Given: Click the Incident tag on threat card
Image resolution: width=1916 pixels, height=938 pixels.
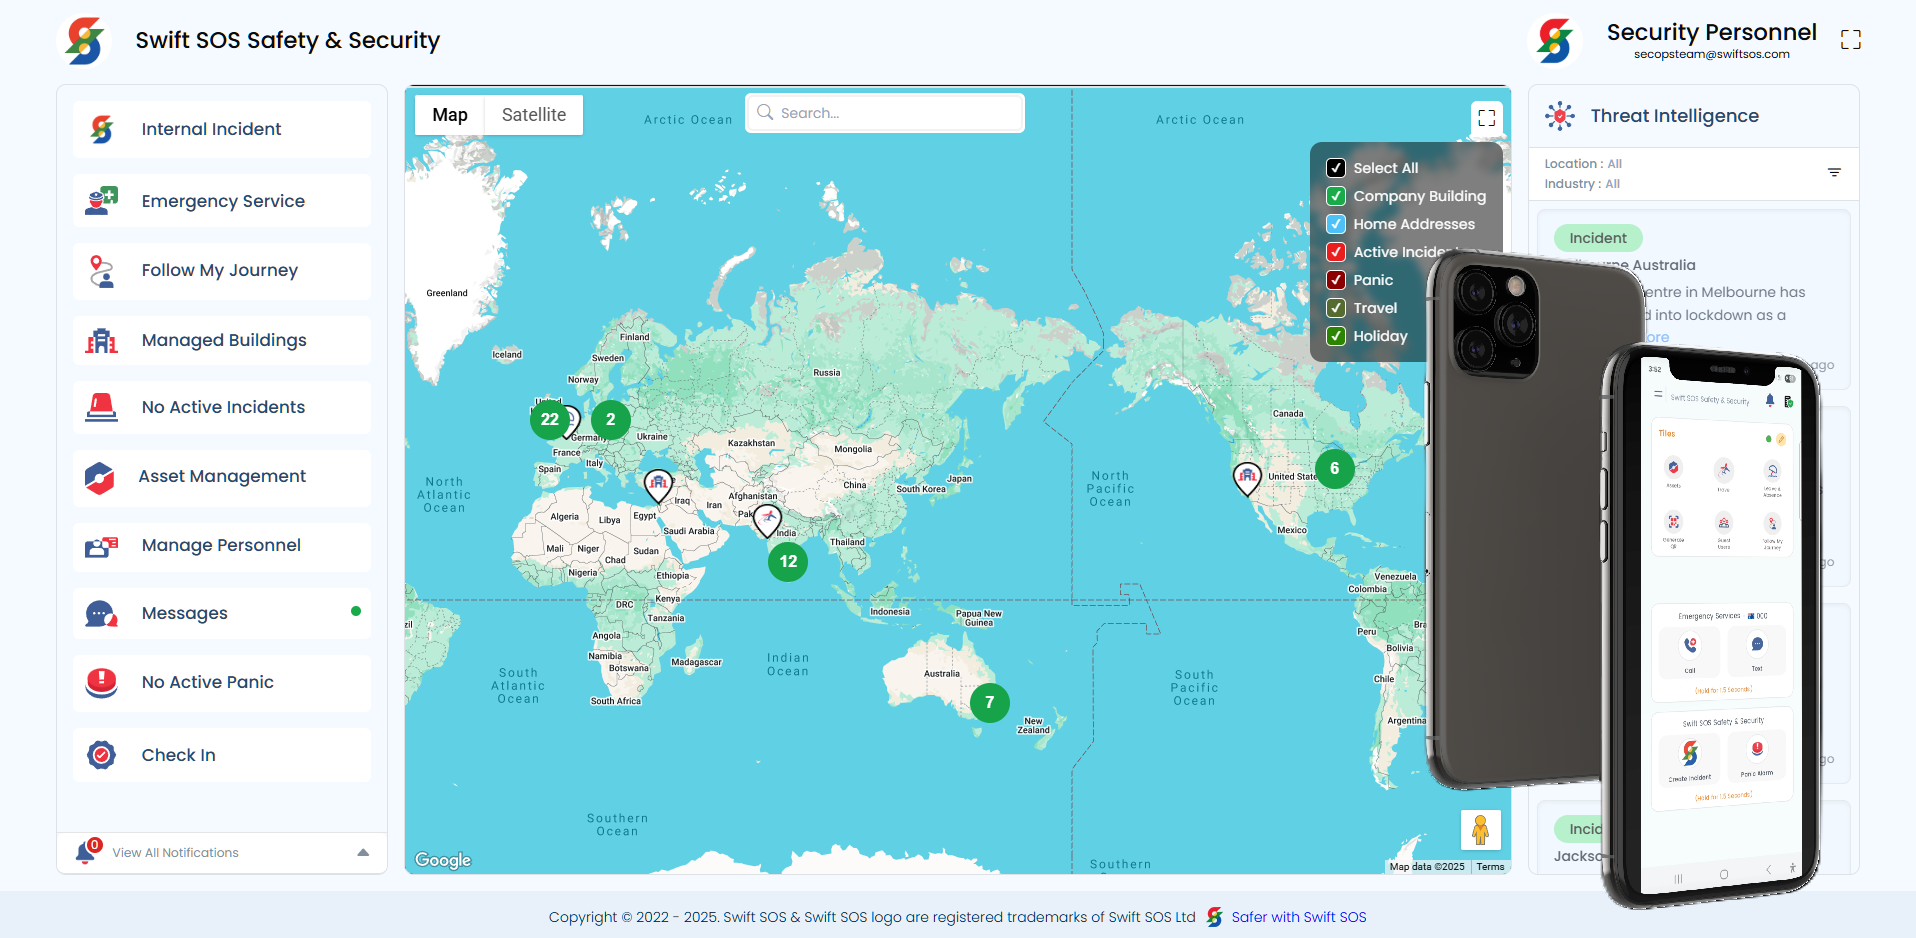Looking at the screenshot, I should [1598, 238].
